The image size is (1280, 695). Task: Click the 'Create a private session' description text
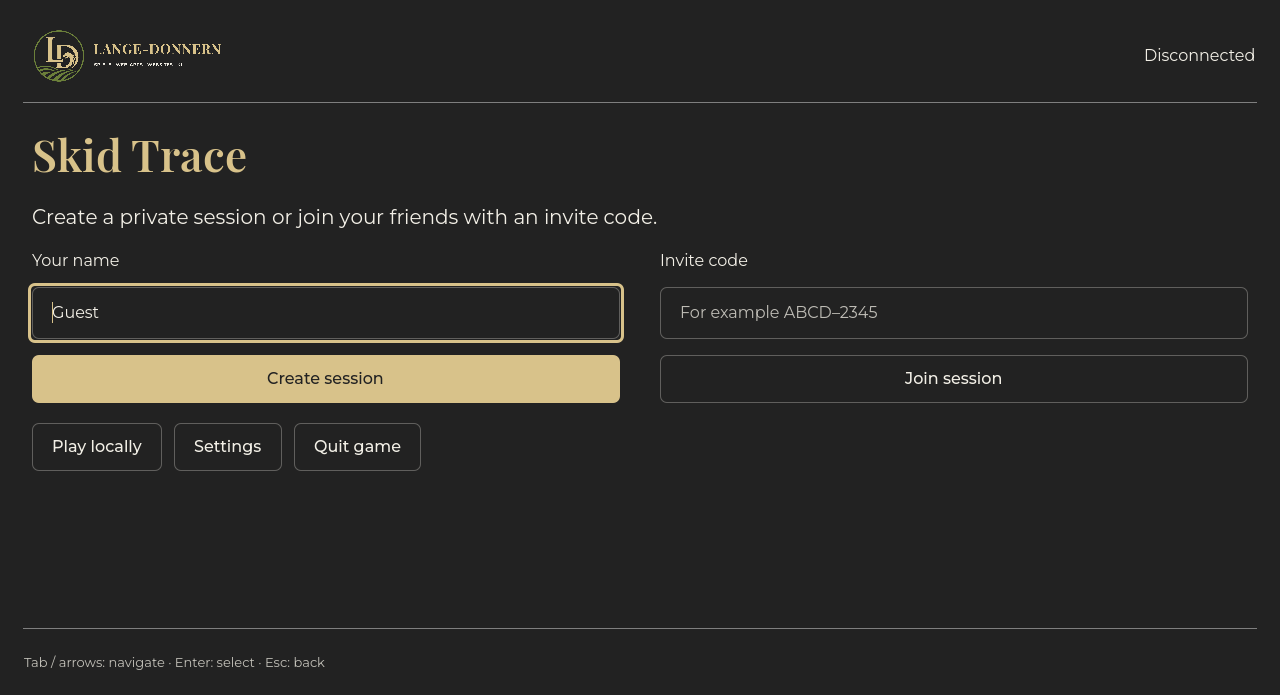pos(344,217)
